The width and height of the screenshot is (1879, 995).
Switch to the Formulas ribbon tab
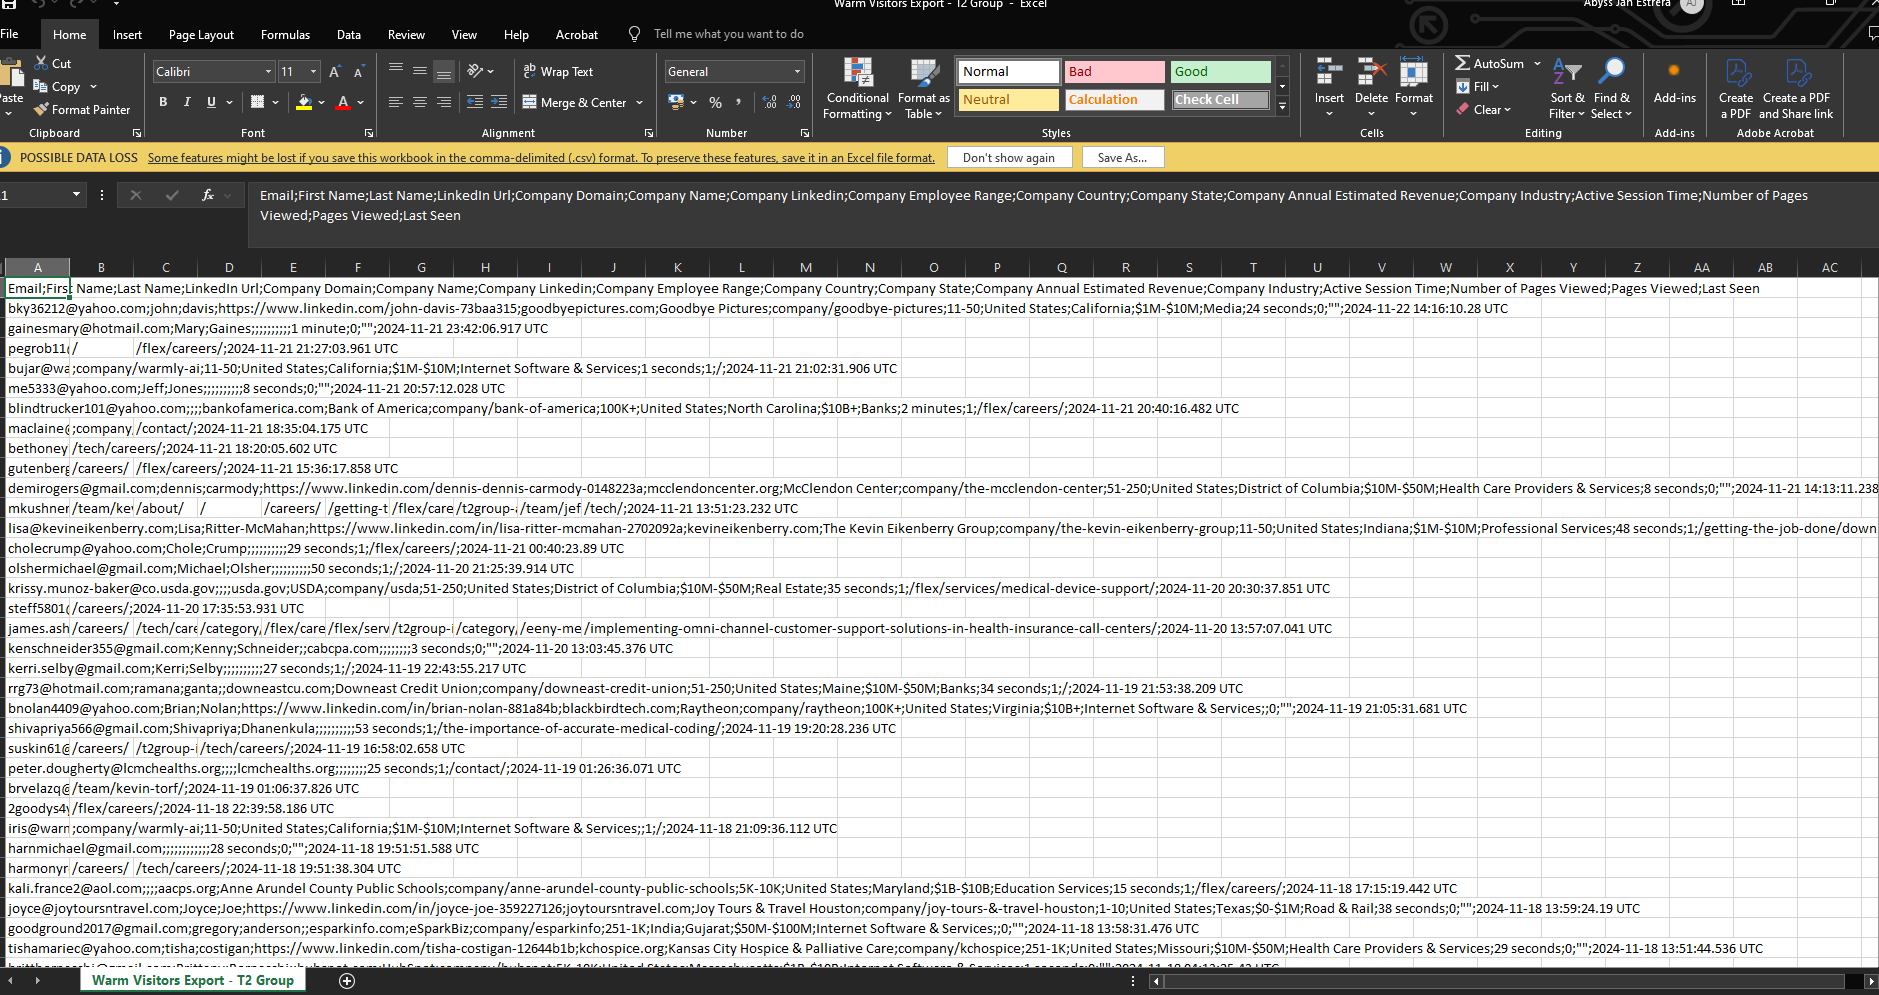click(285, 35)
